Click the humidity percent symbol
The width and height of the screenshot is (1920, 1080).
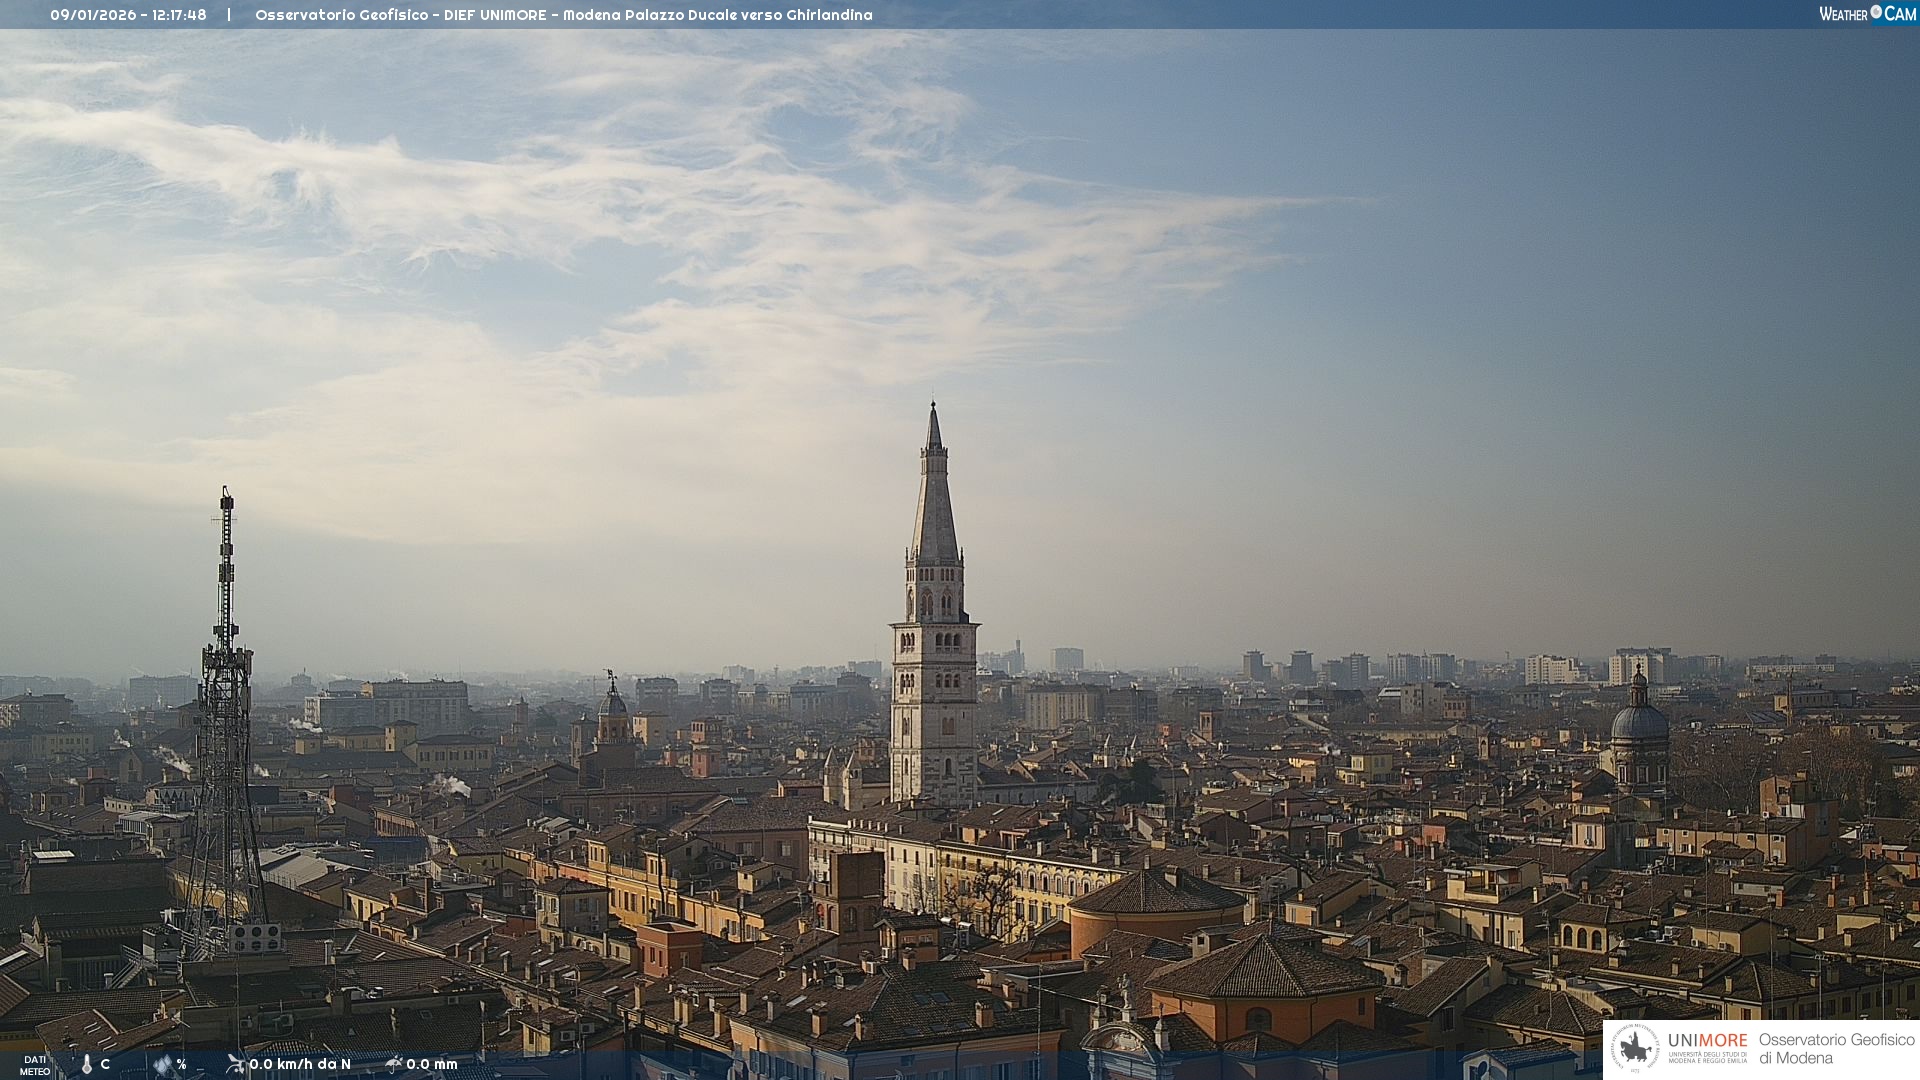coord(182,1065)
